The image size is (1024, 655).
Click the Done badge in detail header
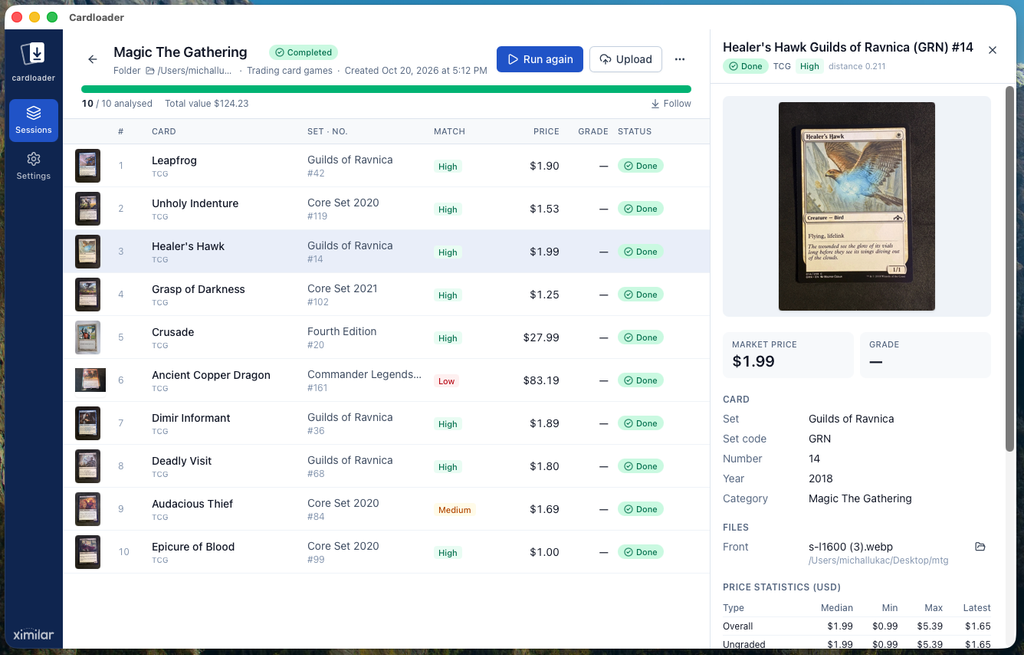pos(745,66)
